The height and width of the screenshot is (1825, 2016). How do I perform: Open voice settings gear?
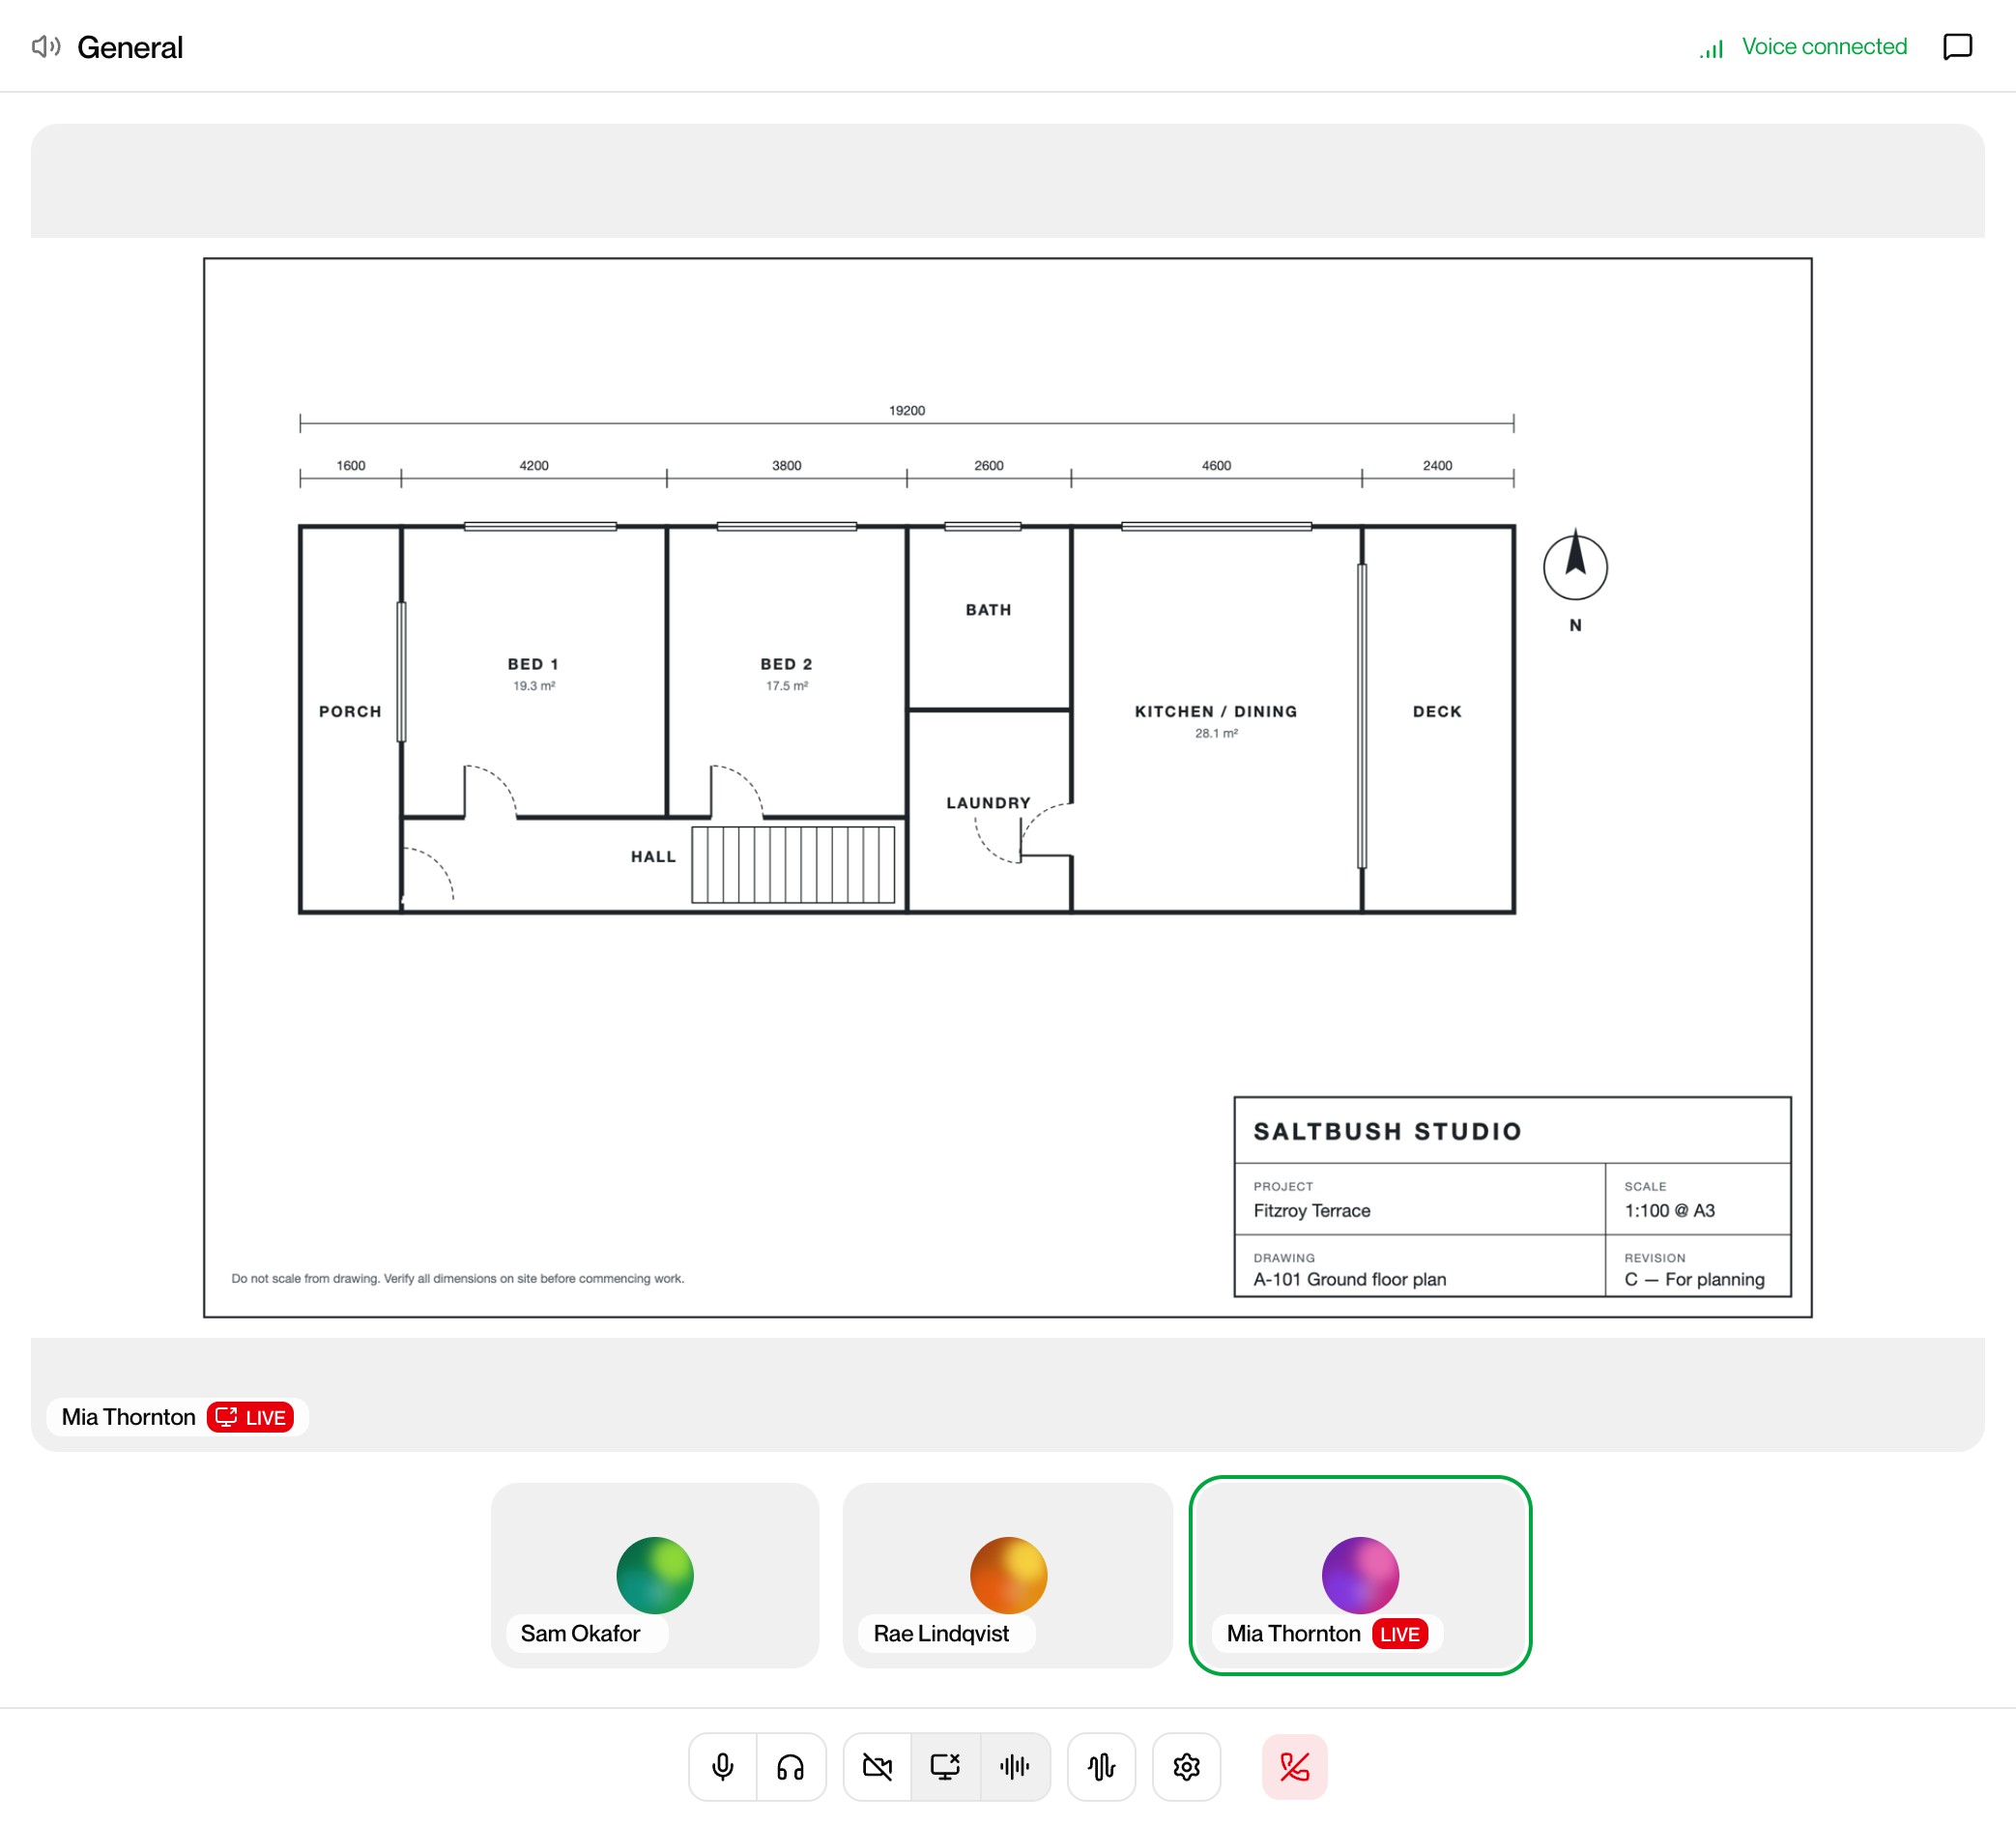click(x=1186, y=1766)
